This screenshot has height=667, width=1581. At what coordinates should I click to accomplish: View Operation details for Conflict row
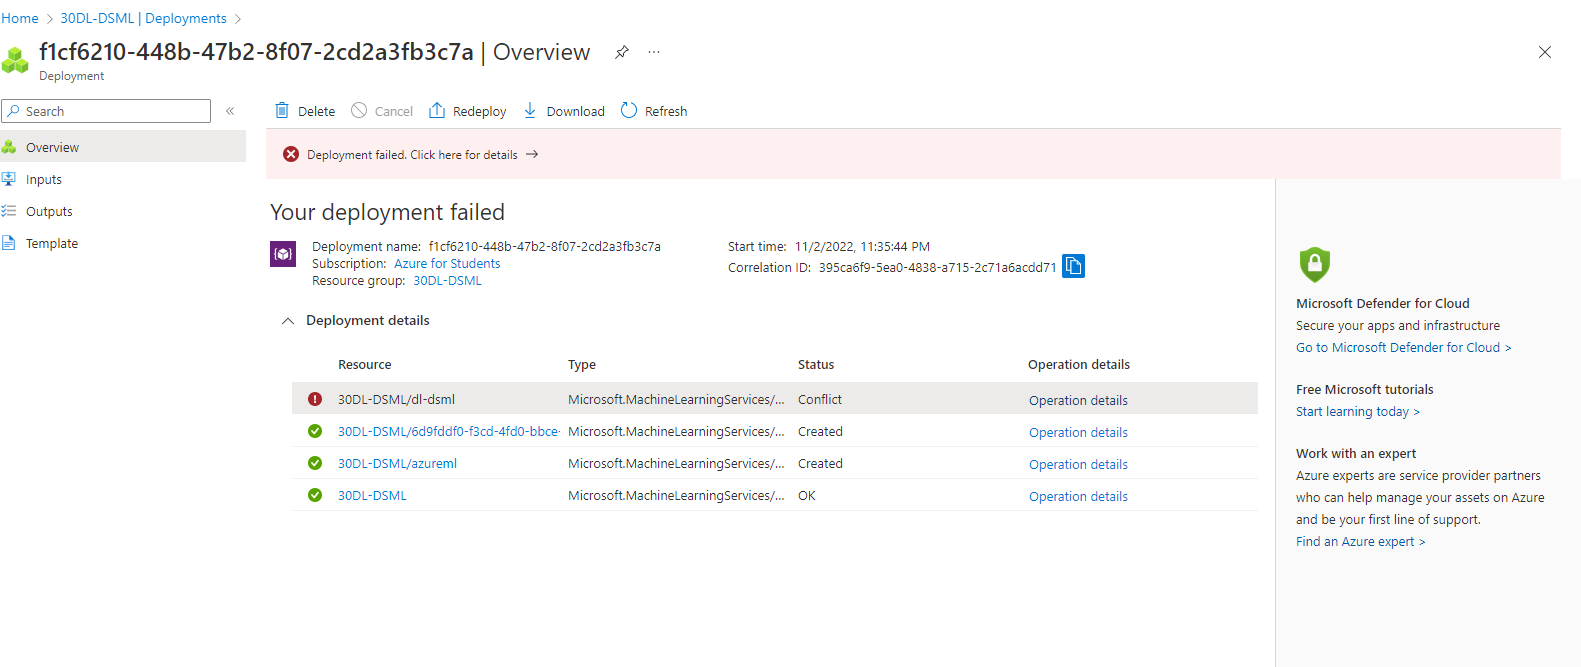[1078, 400]
